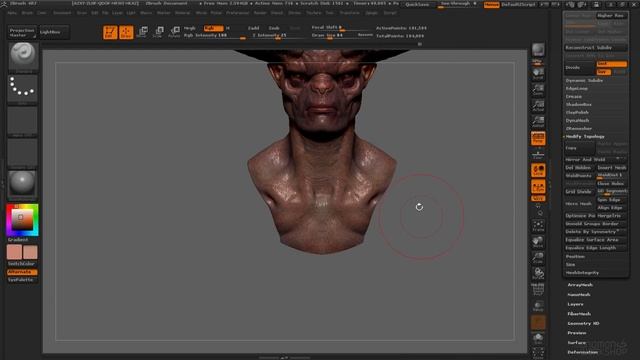The height and width of the screenshot is (360, 640).
Task: Toggle the Mrgb channel button
Action: tap(190, 28)
